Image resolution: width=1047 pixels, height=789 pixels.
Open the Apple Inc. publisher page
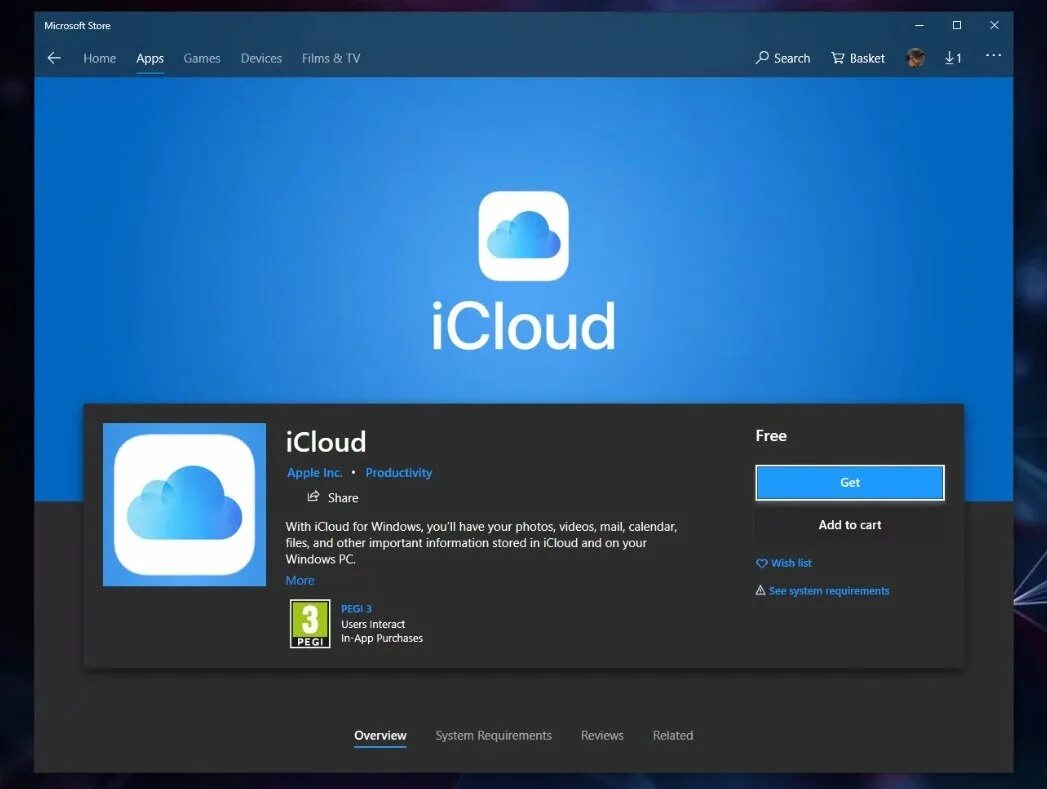[x=314, y=472]
